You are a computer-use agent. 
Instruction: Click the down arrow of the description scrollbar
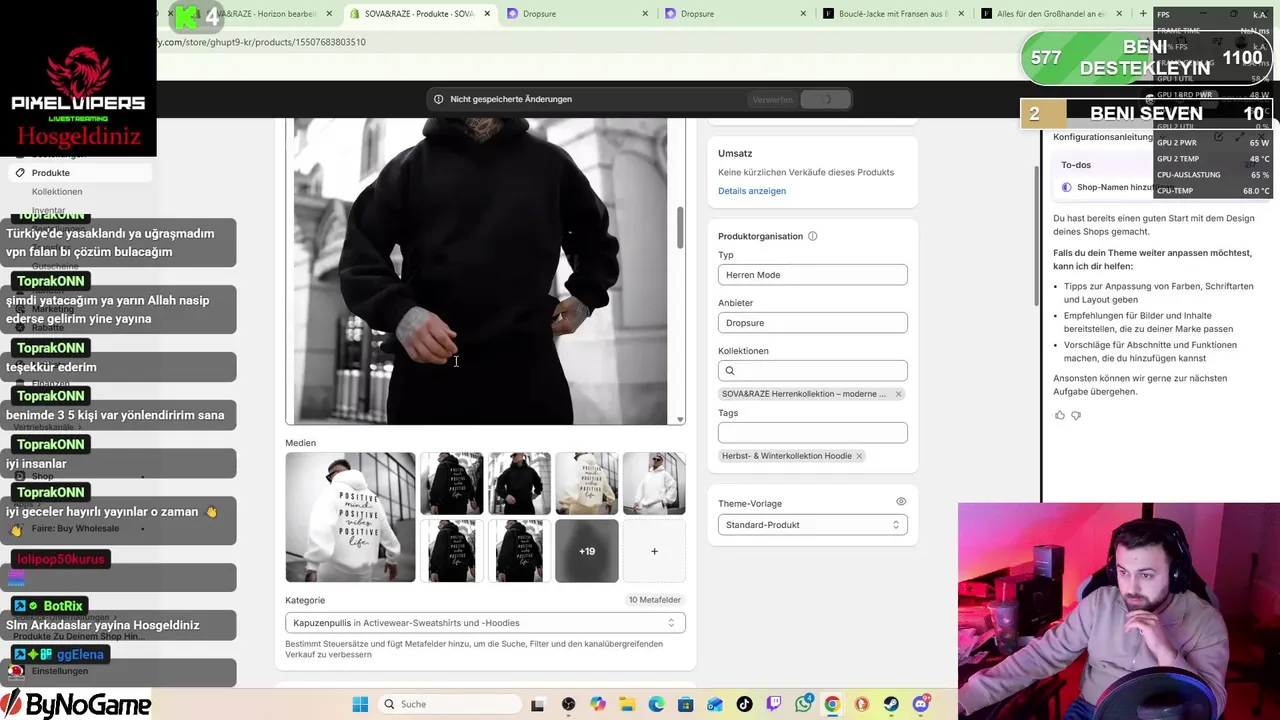coord(681,420)
